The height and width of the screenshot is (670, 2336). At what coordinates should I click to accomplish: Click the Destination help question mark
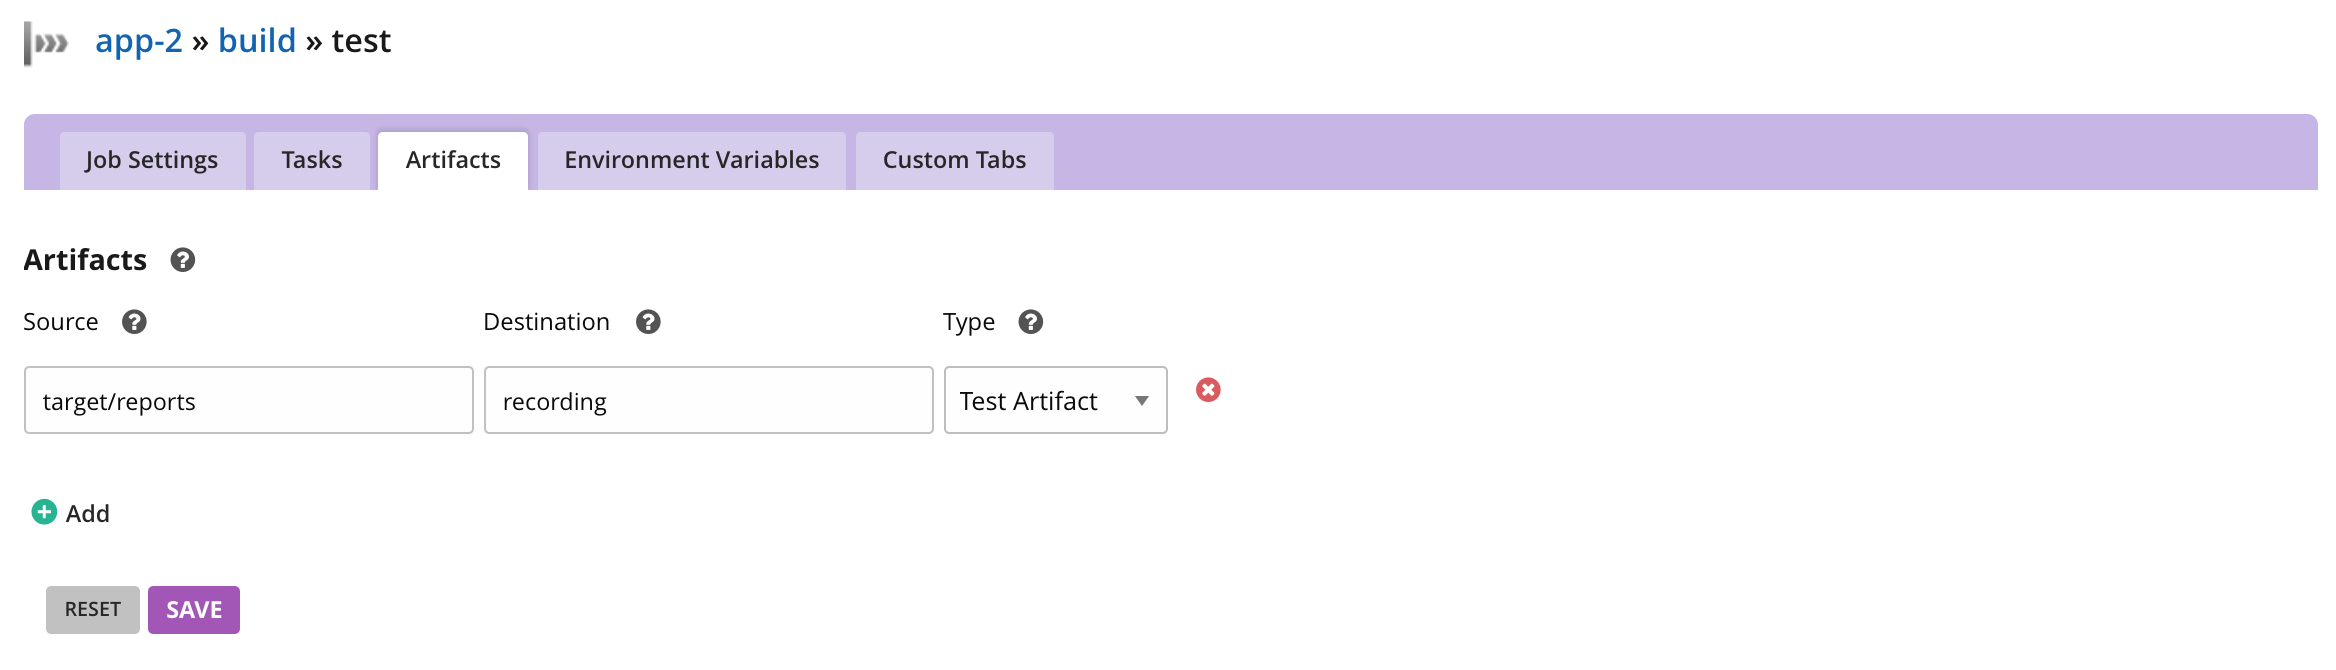tap(648, 322)
